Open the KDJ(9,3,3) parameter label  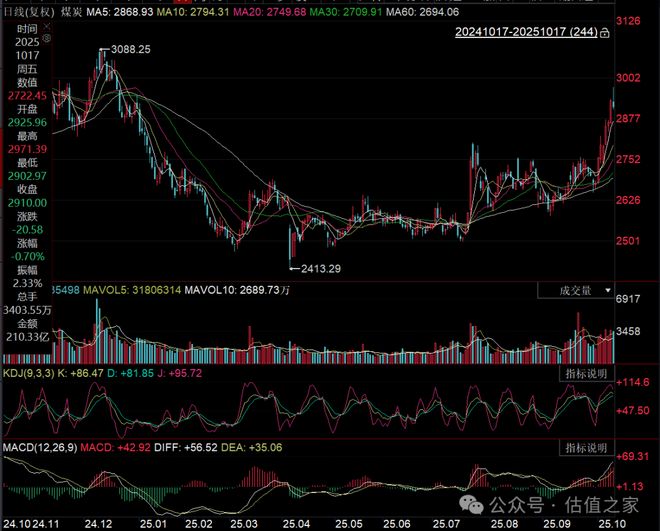click(x=32, y=372)
